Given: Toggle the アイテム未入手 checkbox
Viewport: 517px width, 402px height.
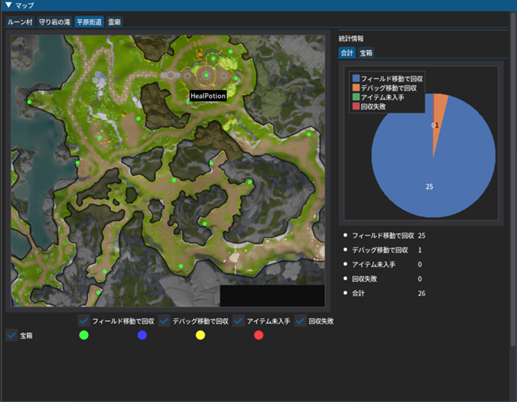Looking at the screenshot, I should (x=239, y=321).
